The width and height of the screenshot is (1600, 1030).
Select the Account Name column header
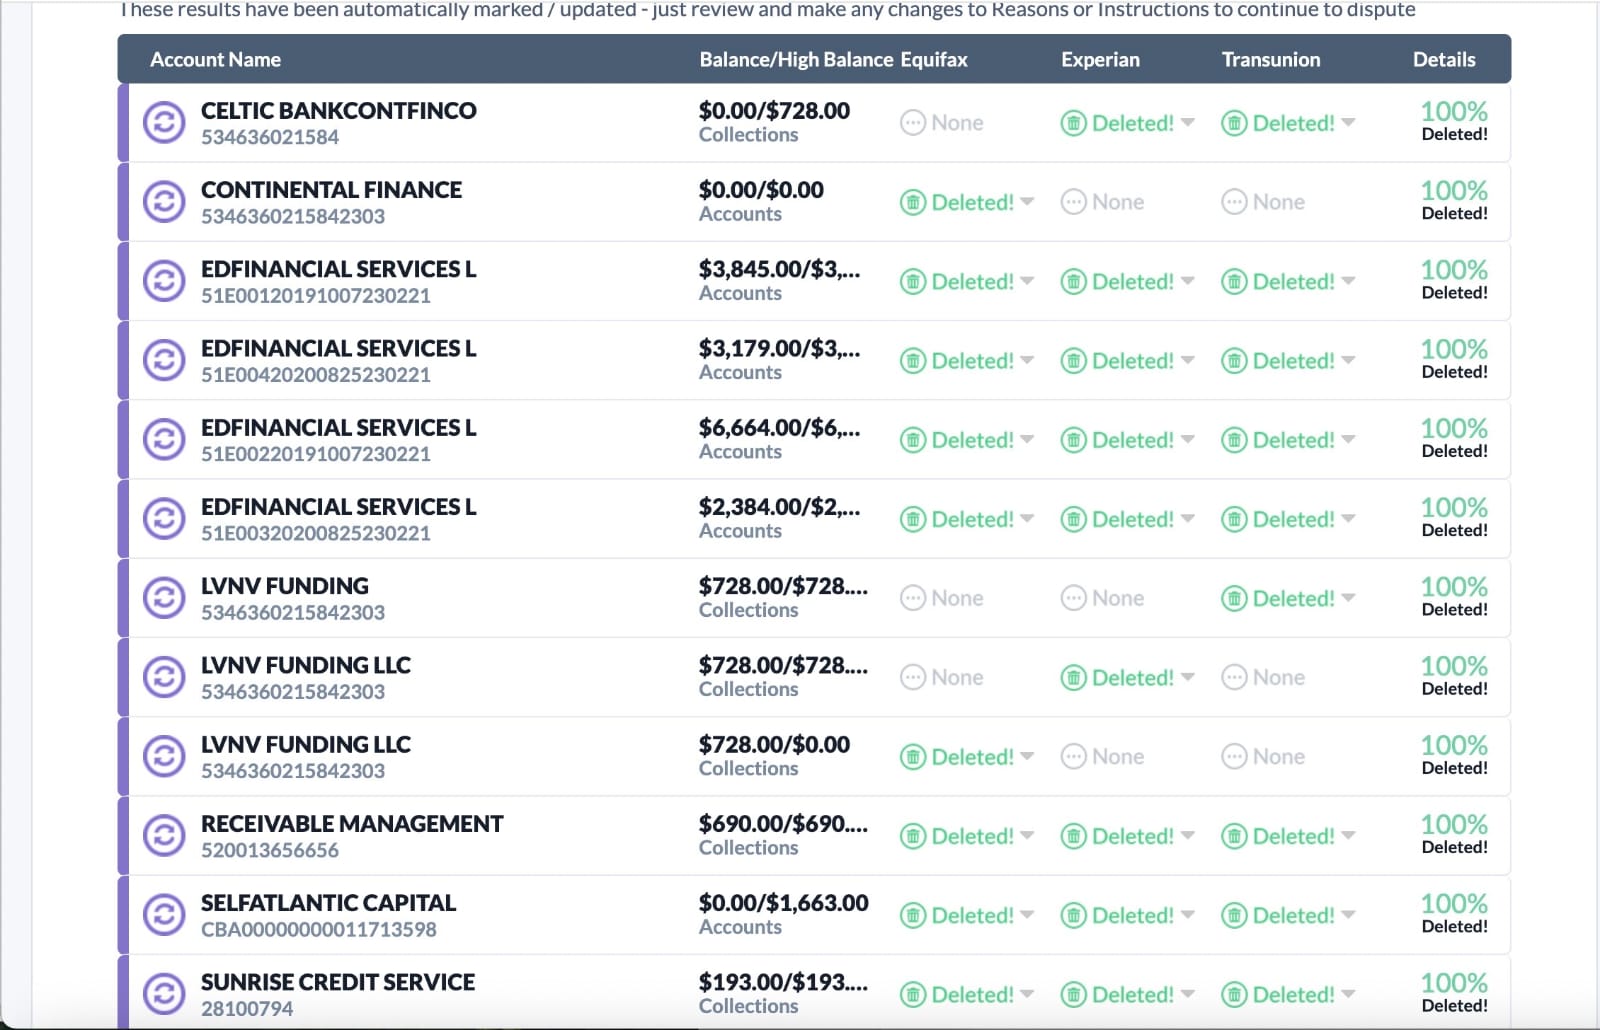215,59
